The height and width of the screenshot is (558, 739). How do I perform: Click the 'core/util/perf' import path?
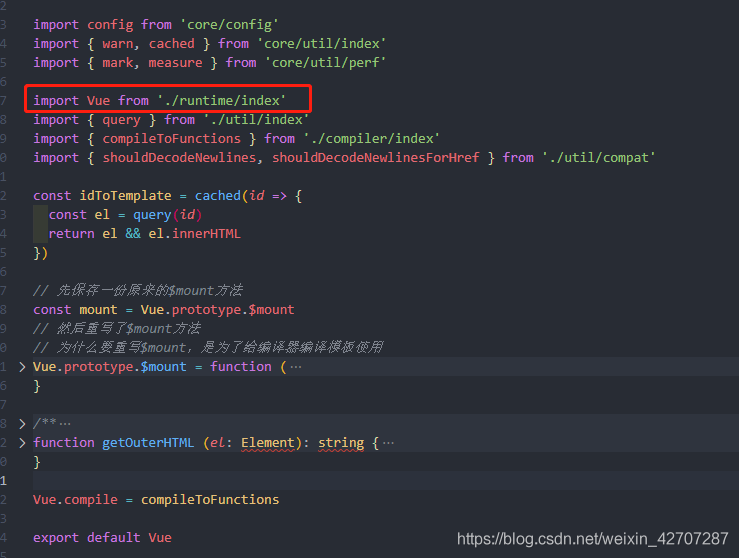(x=325, y=63)
